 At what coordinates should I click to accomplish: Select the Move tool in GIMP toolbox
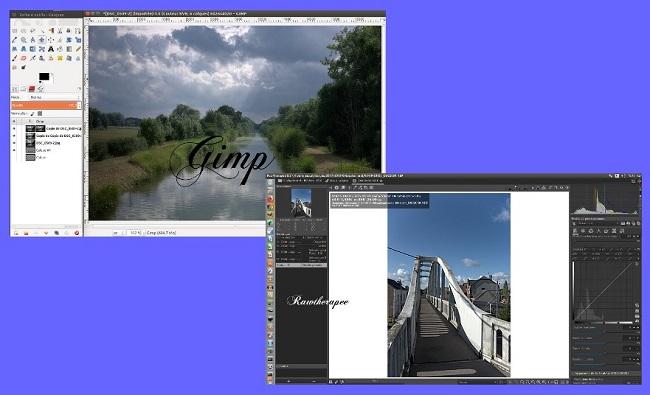click(x=42, y=40)
